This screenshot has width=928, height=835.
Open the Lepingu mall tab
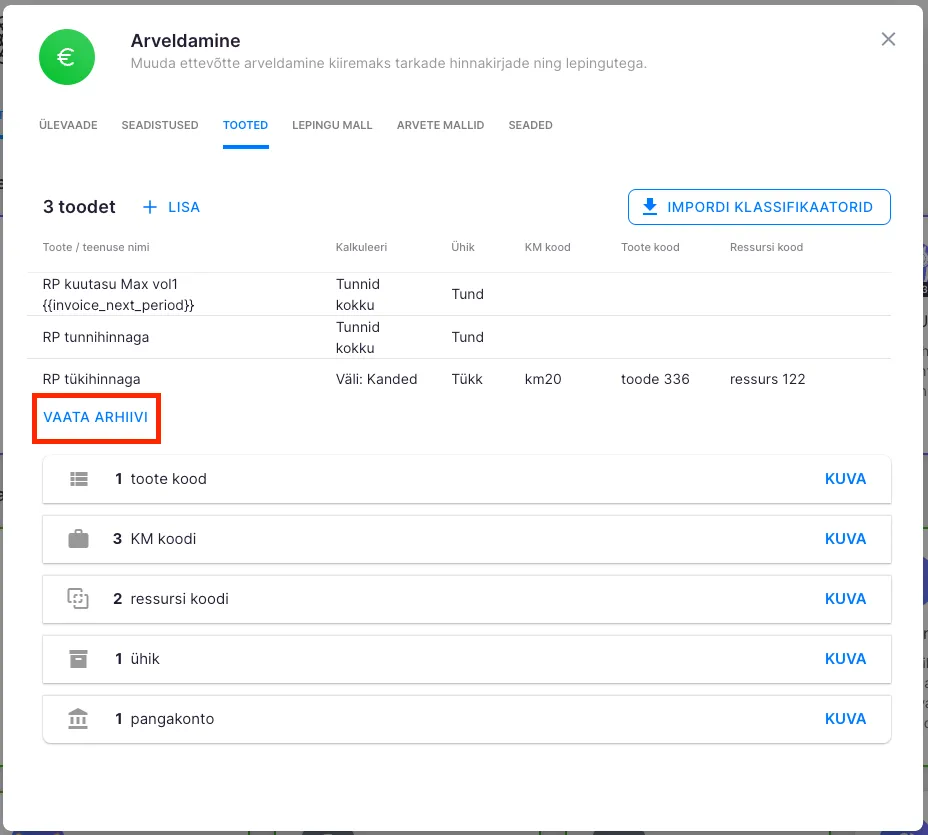pyautogui.click(x=332, y=125)
